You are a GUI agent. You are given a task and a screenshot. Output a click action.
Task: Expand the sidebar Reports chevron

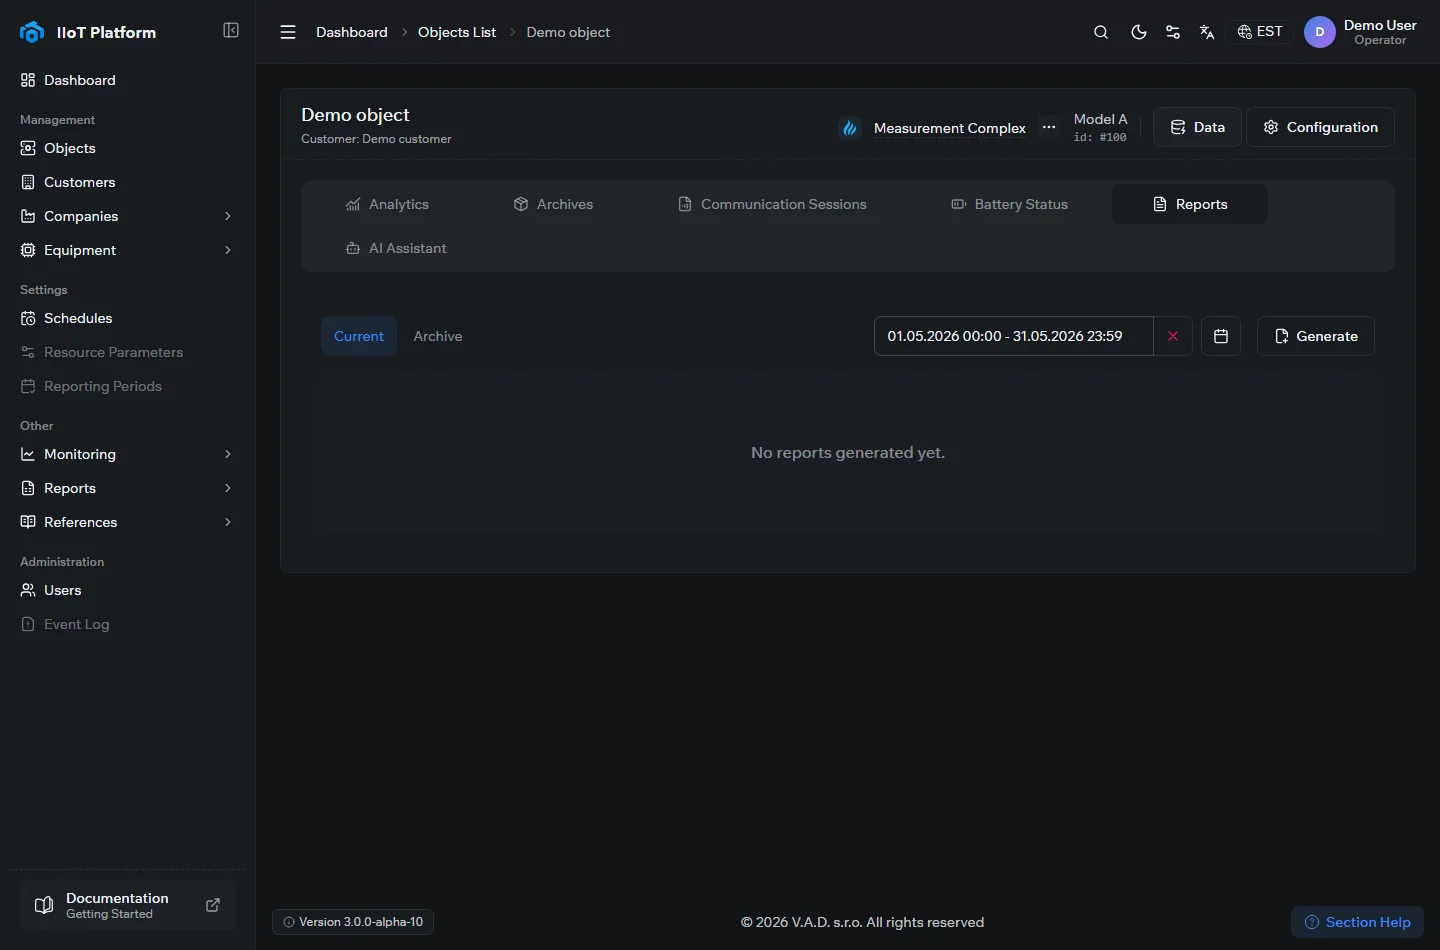click(228, 488)
